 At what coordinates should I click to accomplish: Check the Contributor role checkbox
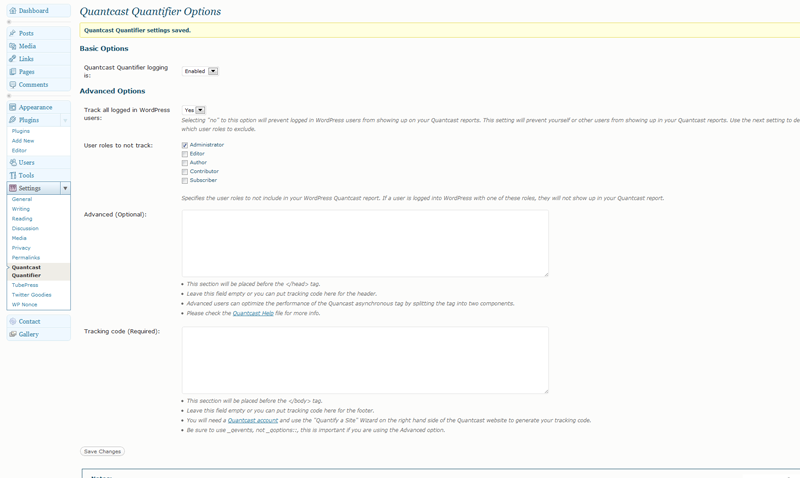185,172
